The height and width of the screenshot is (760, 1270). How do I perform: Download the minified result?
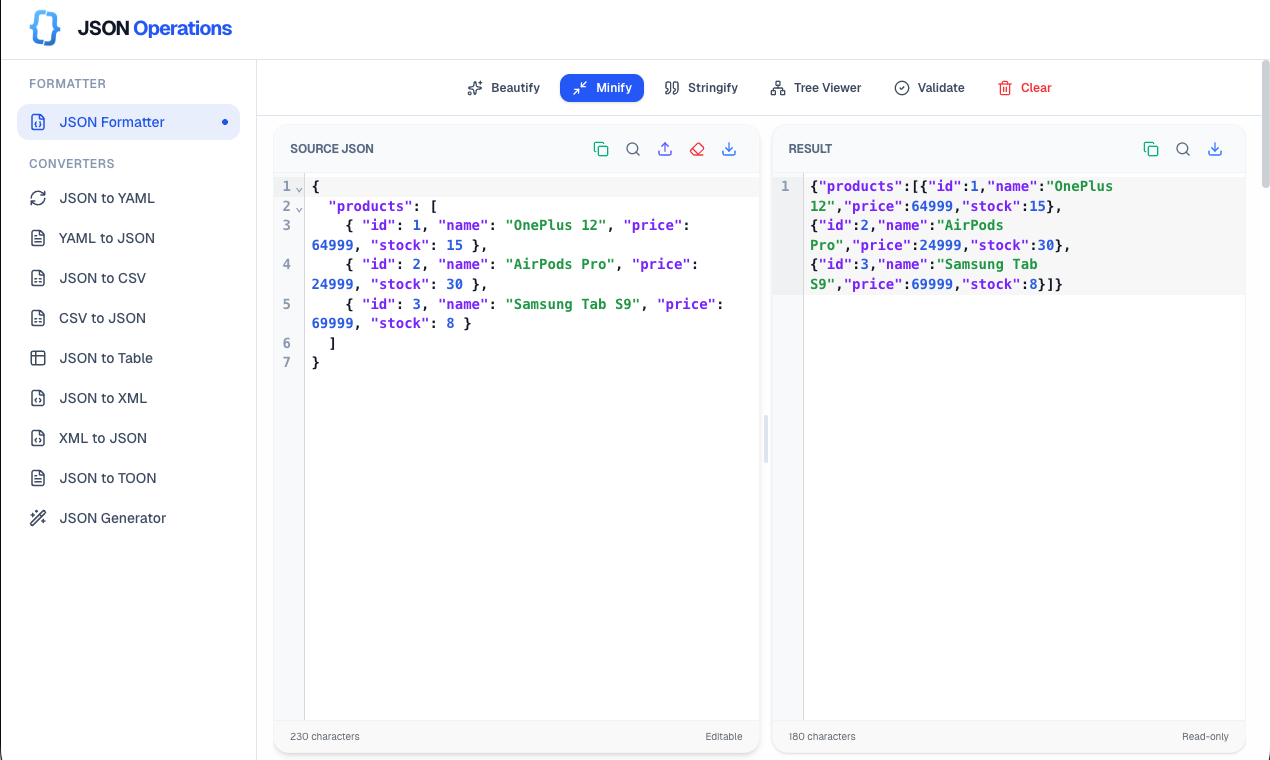(x=1215, y=148)
